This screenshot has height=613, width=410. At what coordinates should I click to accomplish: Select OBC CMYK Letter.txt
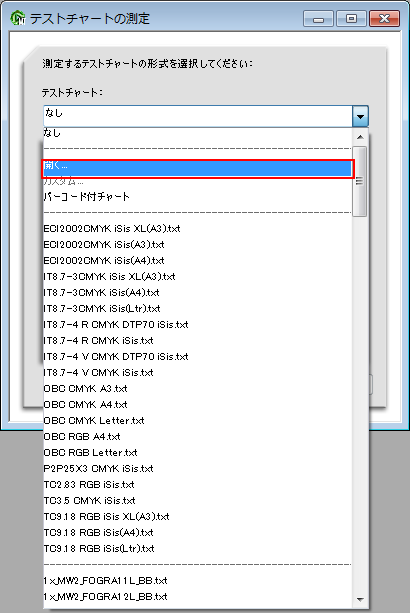tap(197, 421)
